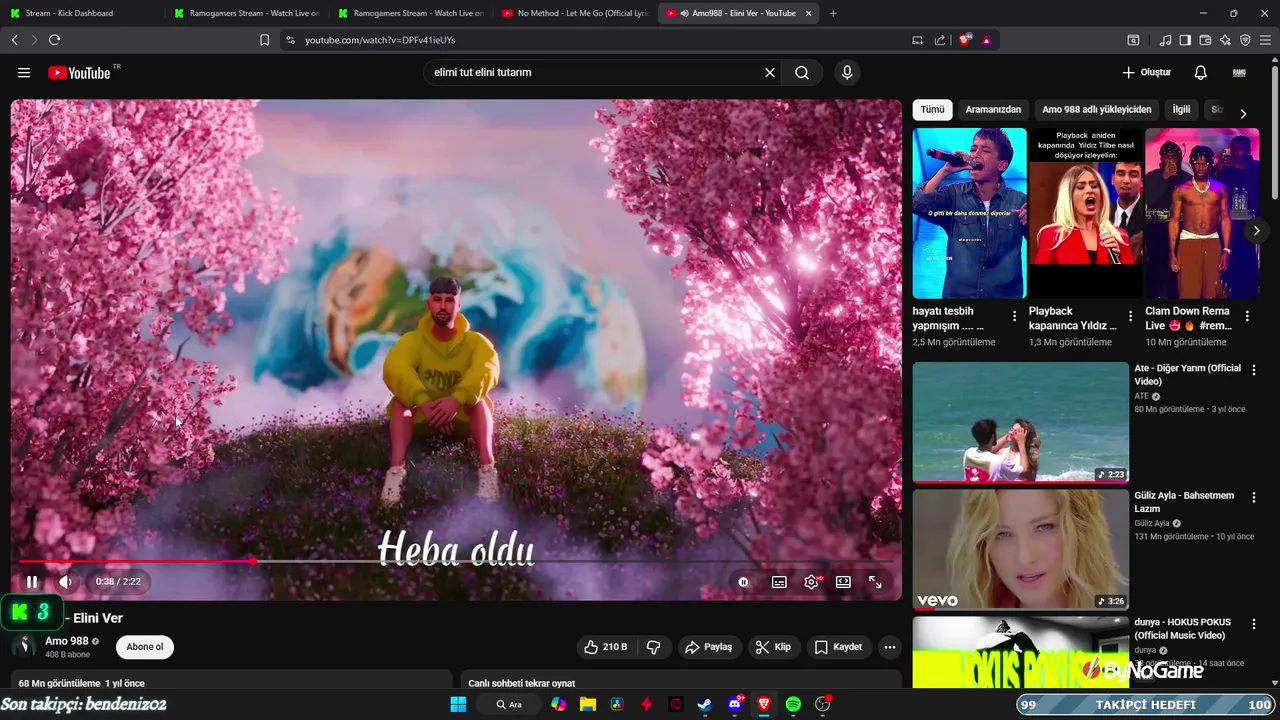
Task: Pause the video with the pause button
Action: [32, 582]
